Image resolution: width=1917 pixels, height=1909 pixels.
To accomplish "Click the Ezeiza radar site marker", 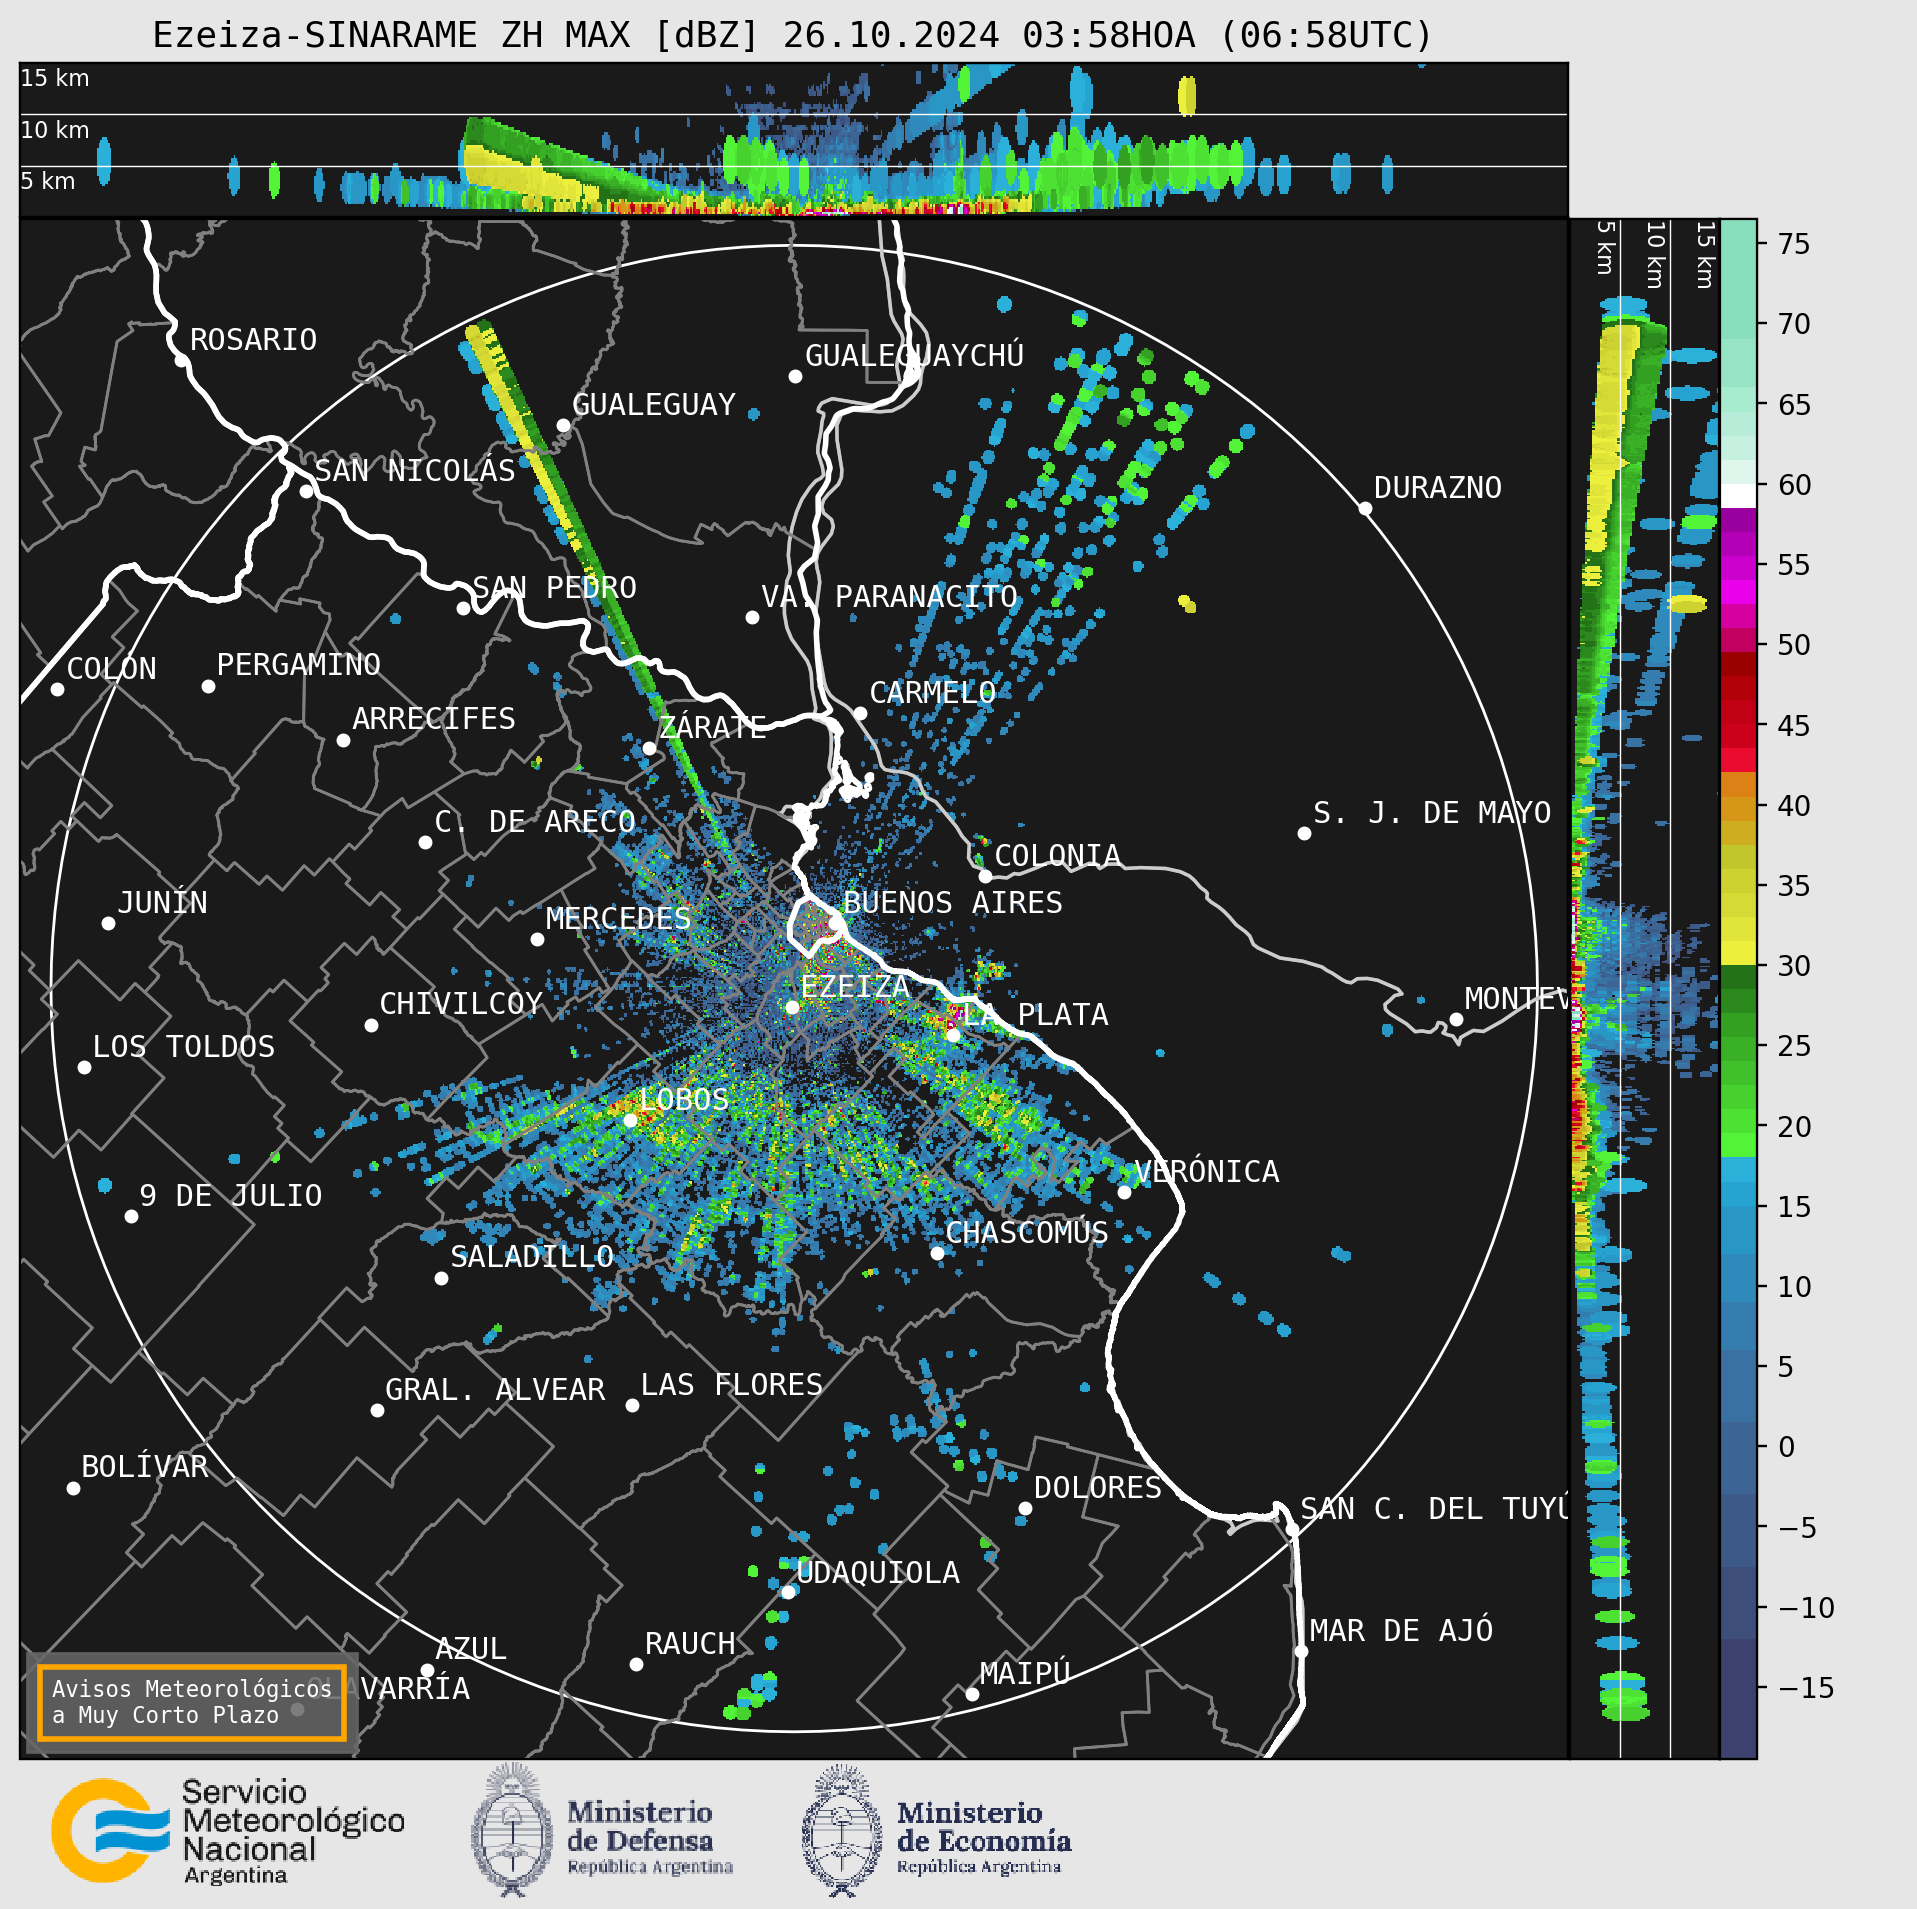I will point(792,1007).
